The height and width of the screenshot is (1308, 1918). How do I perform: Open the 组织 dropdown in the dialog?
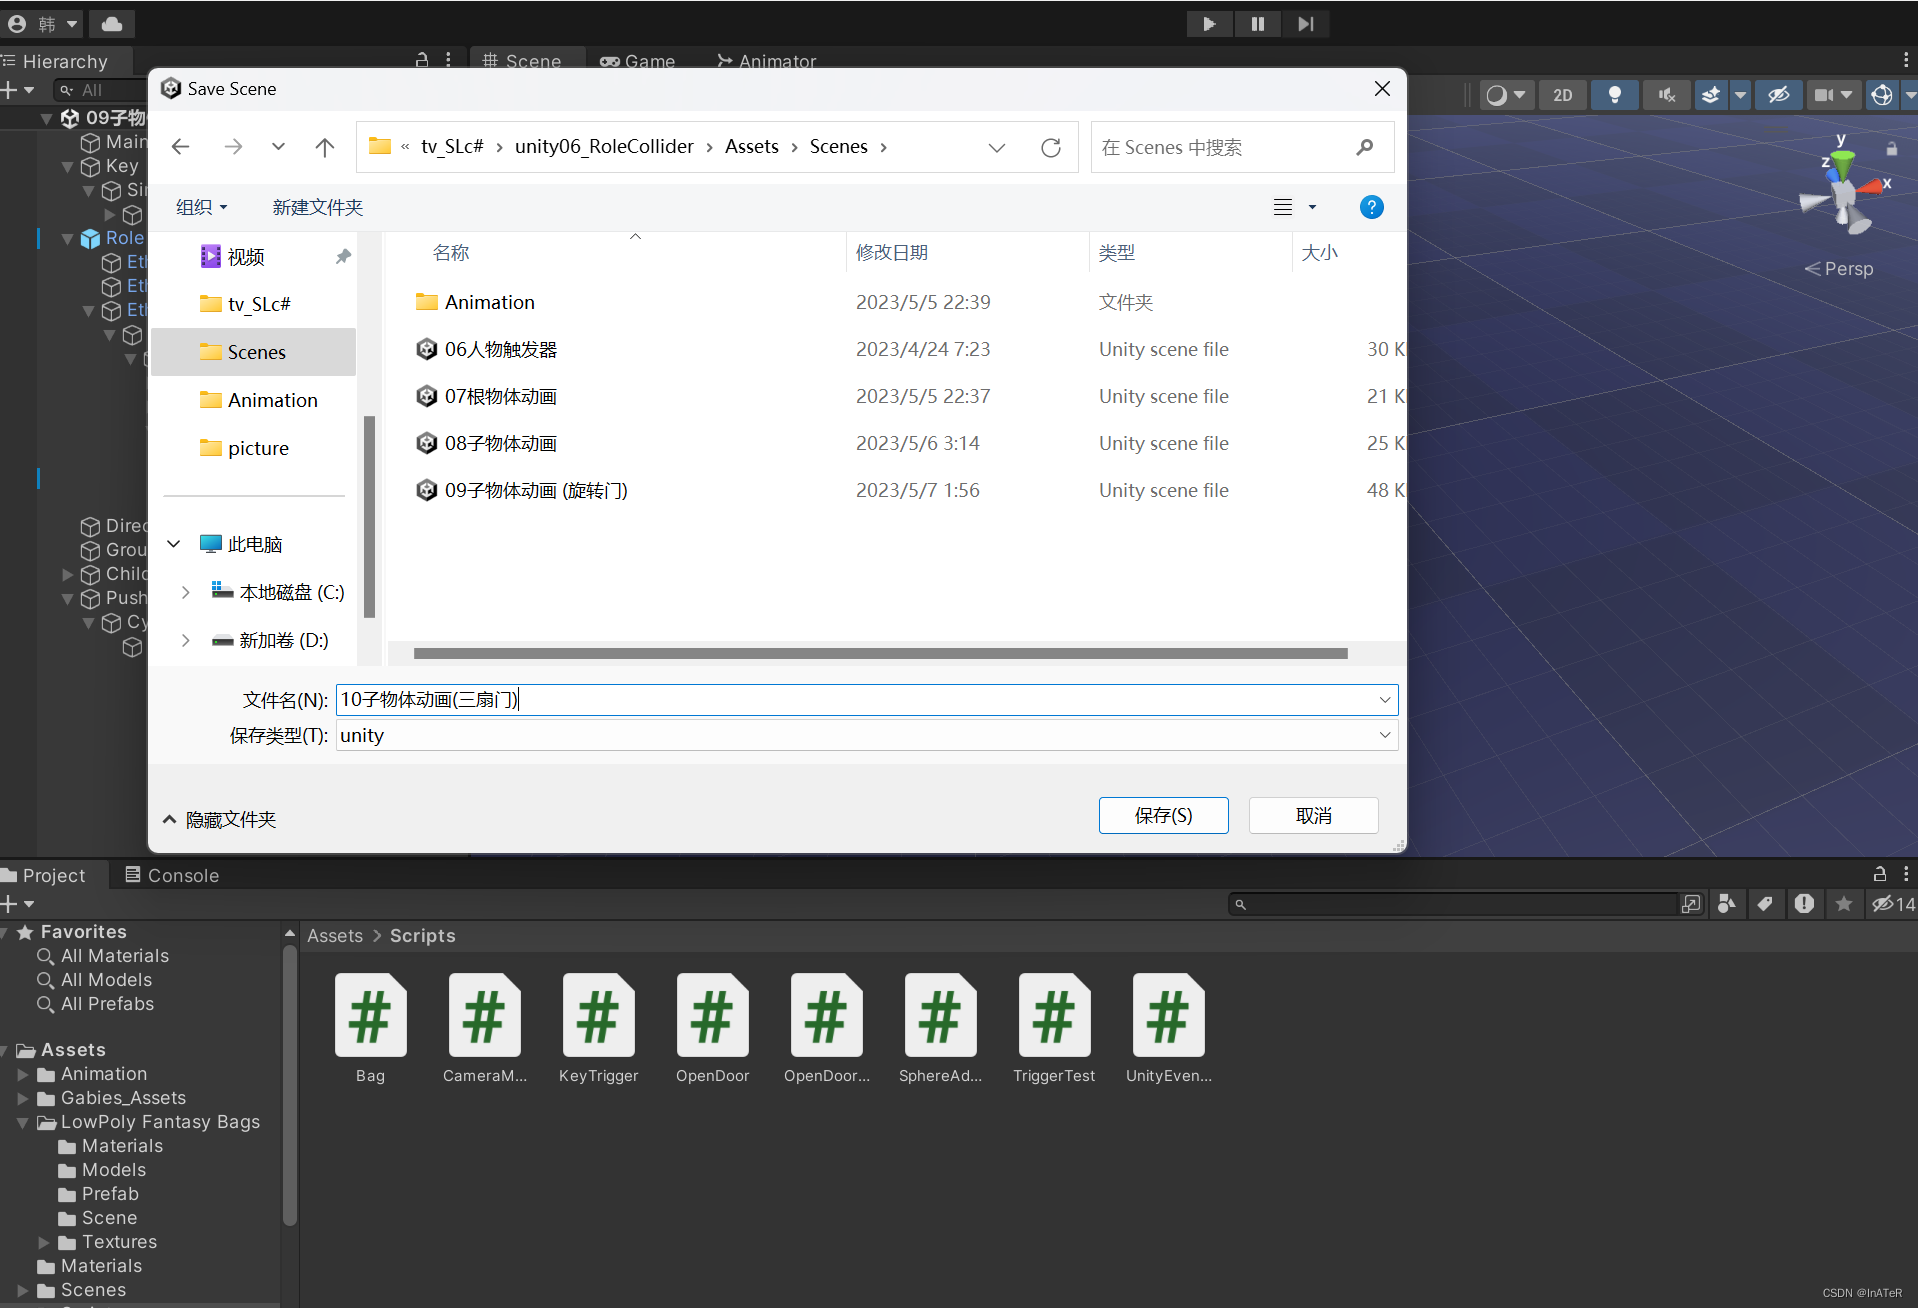(200, 207)
